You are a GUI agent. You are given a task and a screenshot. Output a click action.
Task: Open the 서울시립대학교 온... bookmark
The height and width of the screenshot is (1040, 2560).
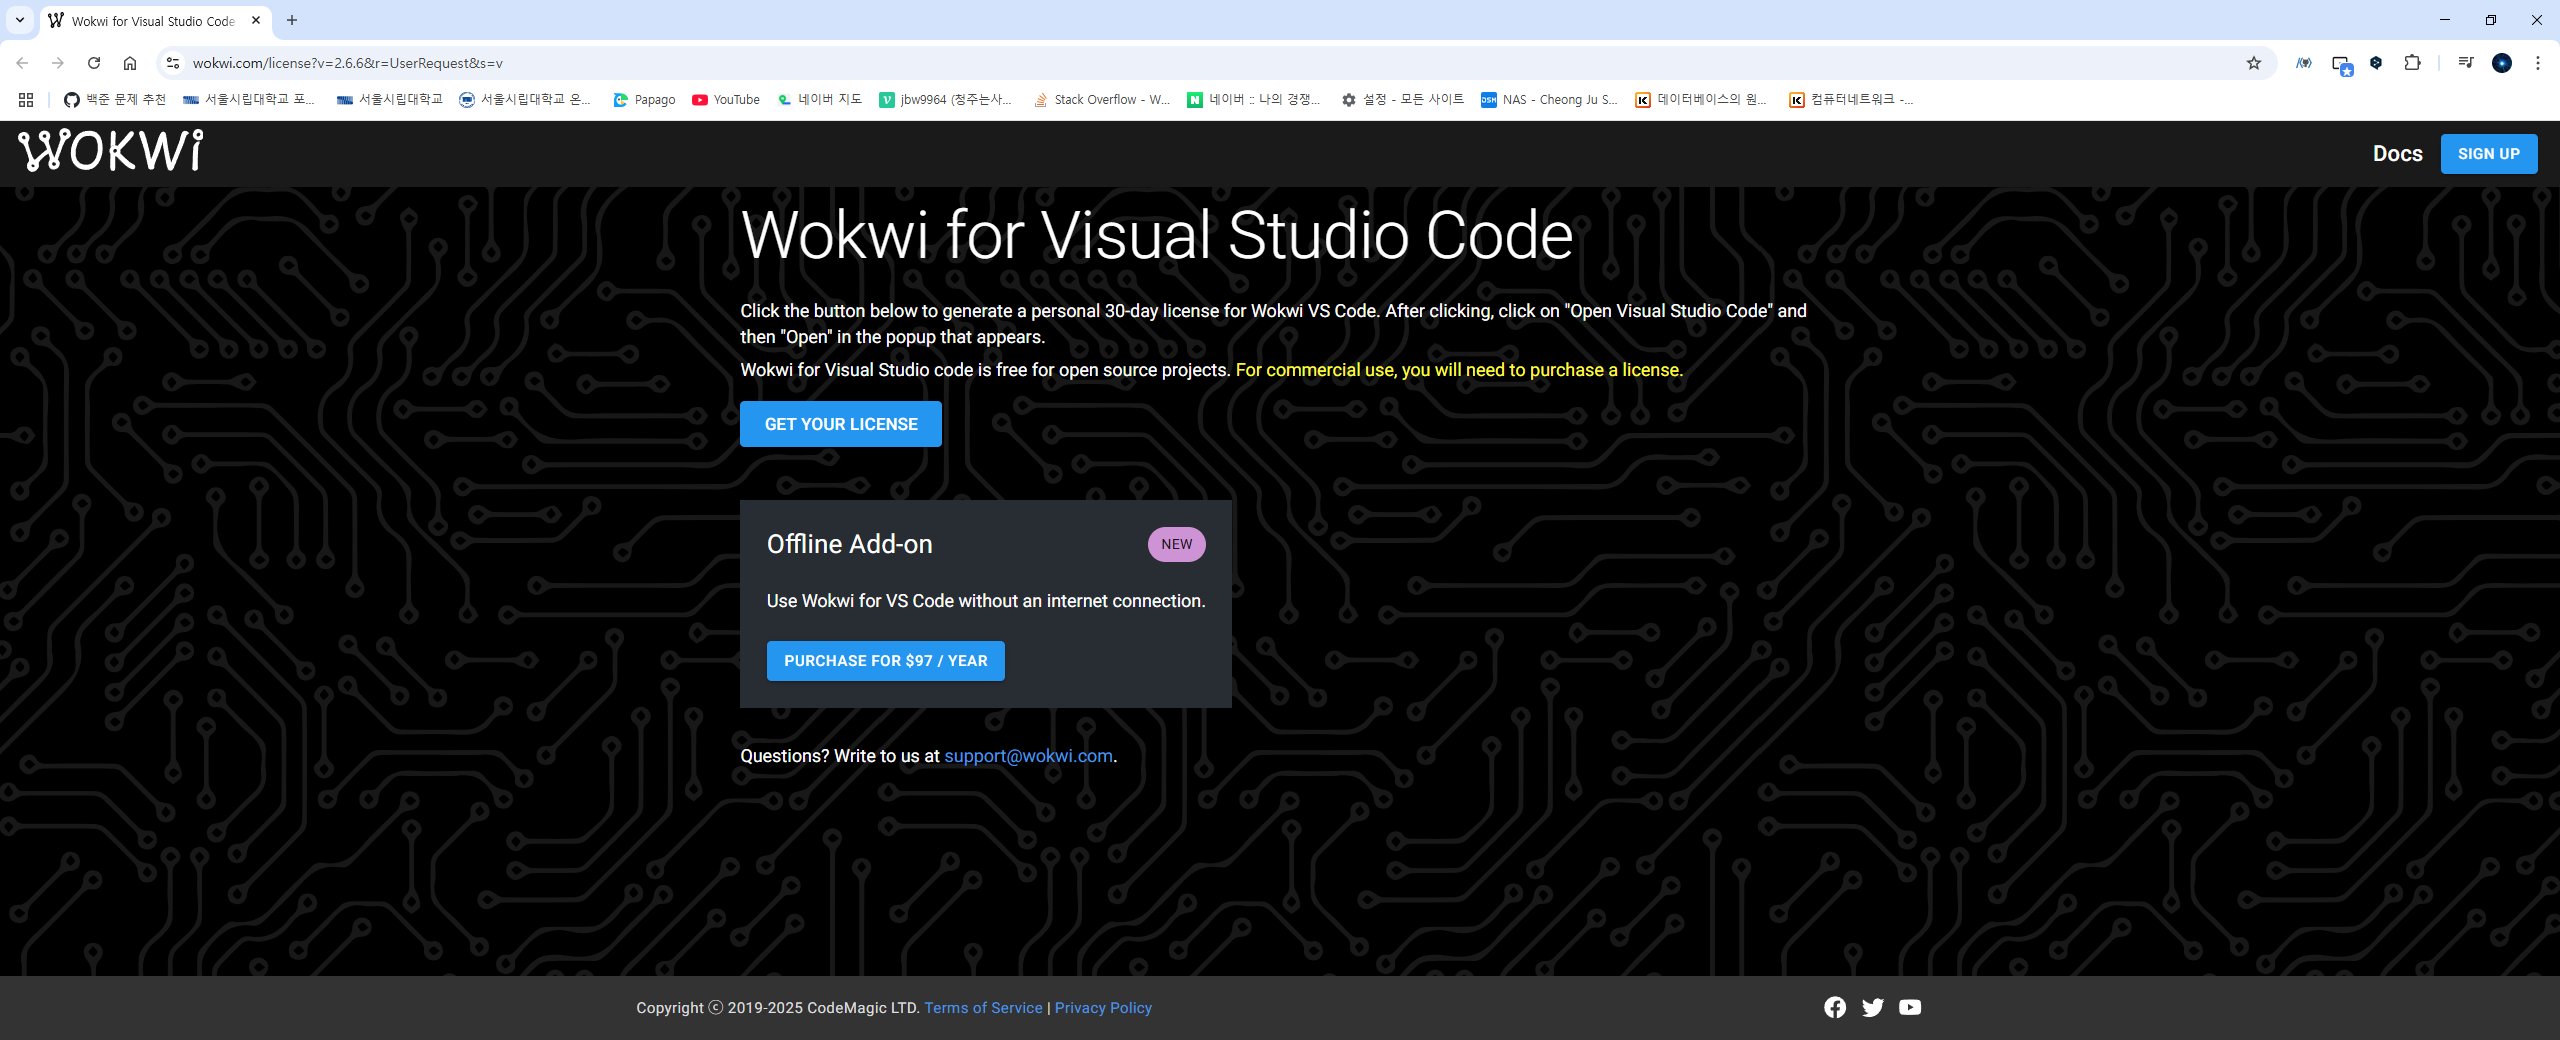(525, 100)
